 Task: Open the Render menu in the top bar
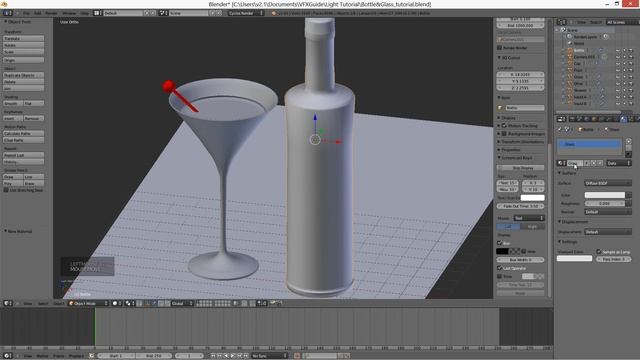click(51, 13)
